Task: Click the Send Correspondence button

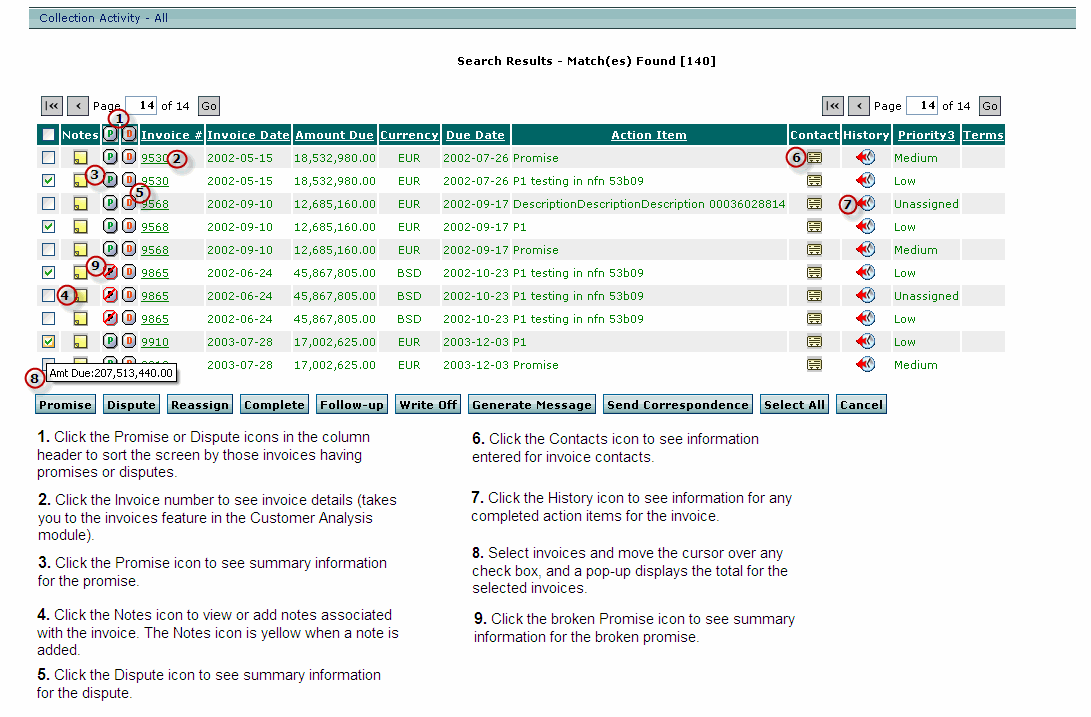Action: pyautogui.click(x=678, y=404)
